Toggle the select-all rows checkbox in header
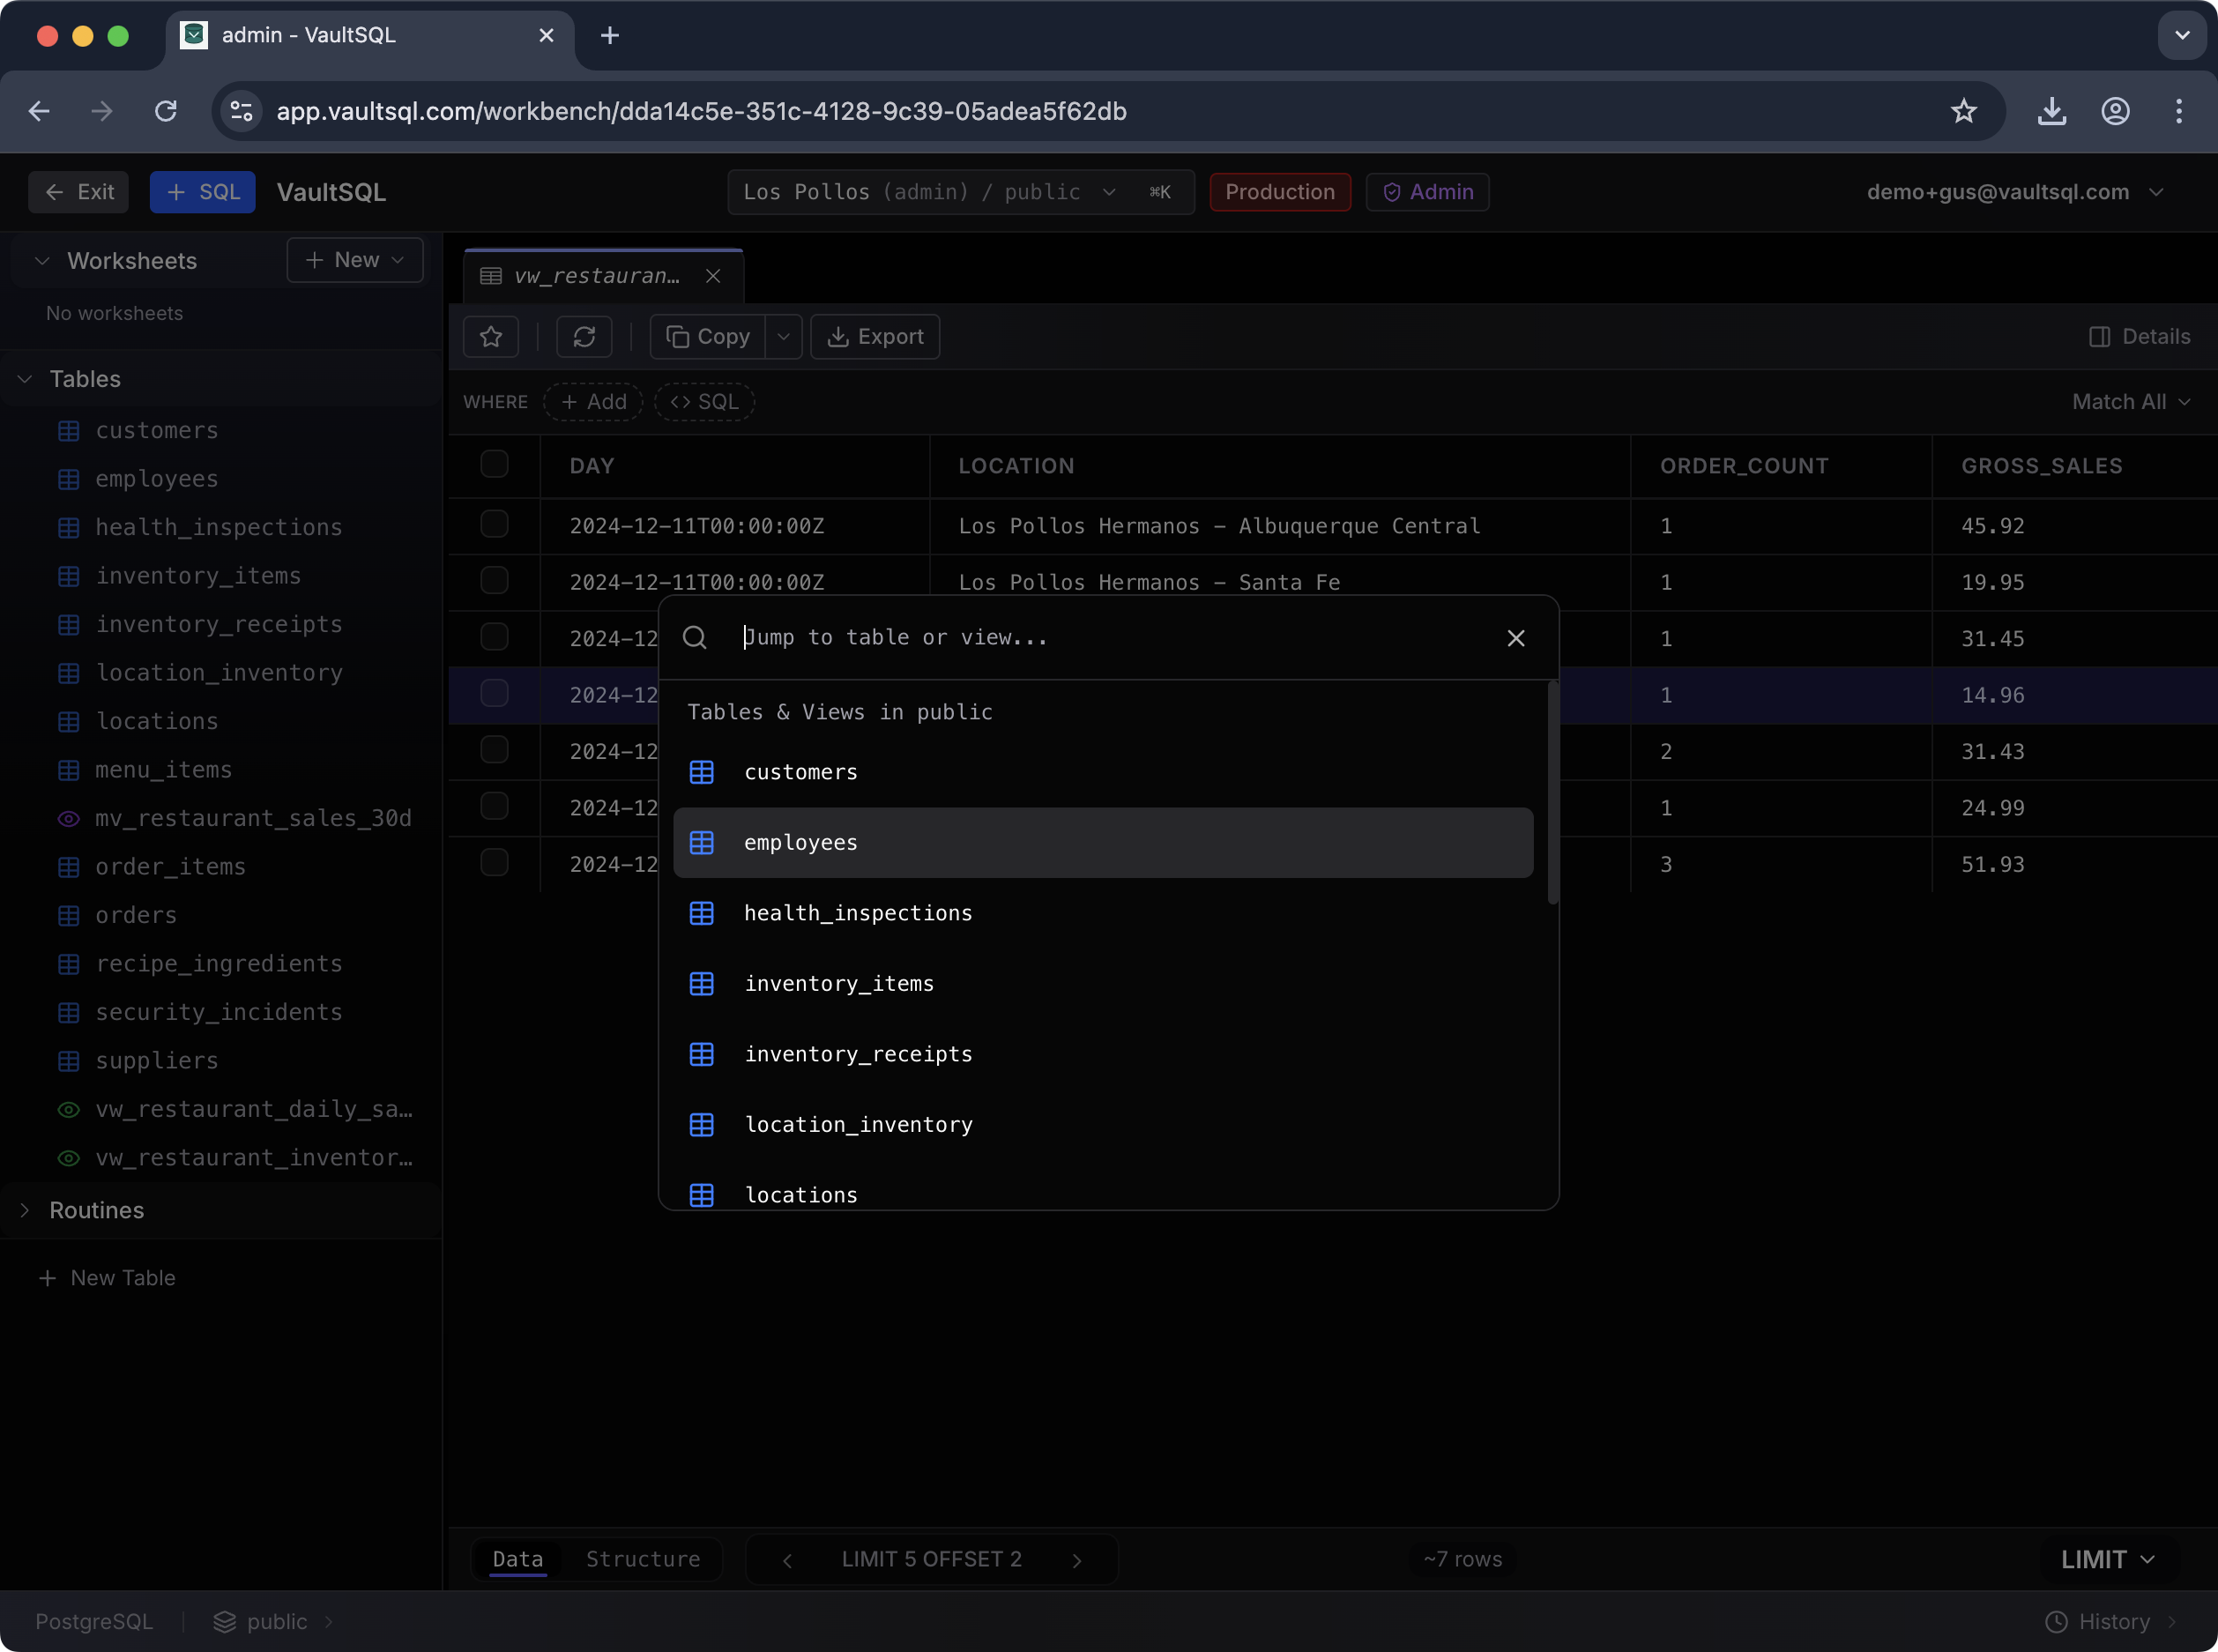The width and height of the screenshot is (2218, 1652). (494, 464)
